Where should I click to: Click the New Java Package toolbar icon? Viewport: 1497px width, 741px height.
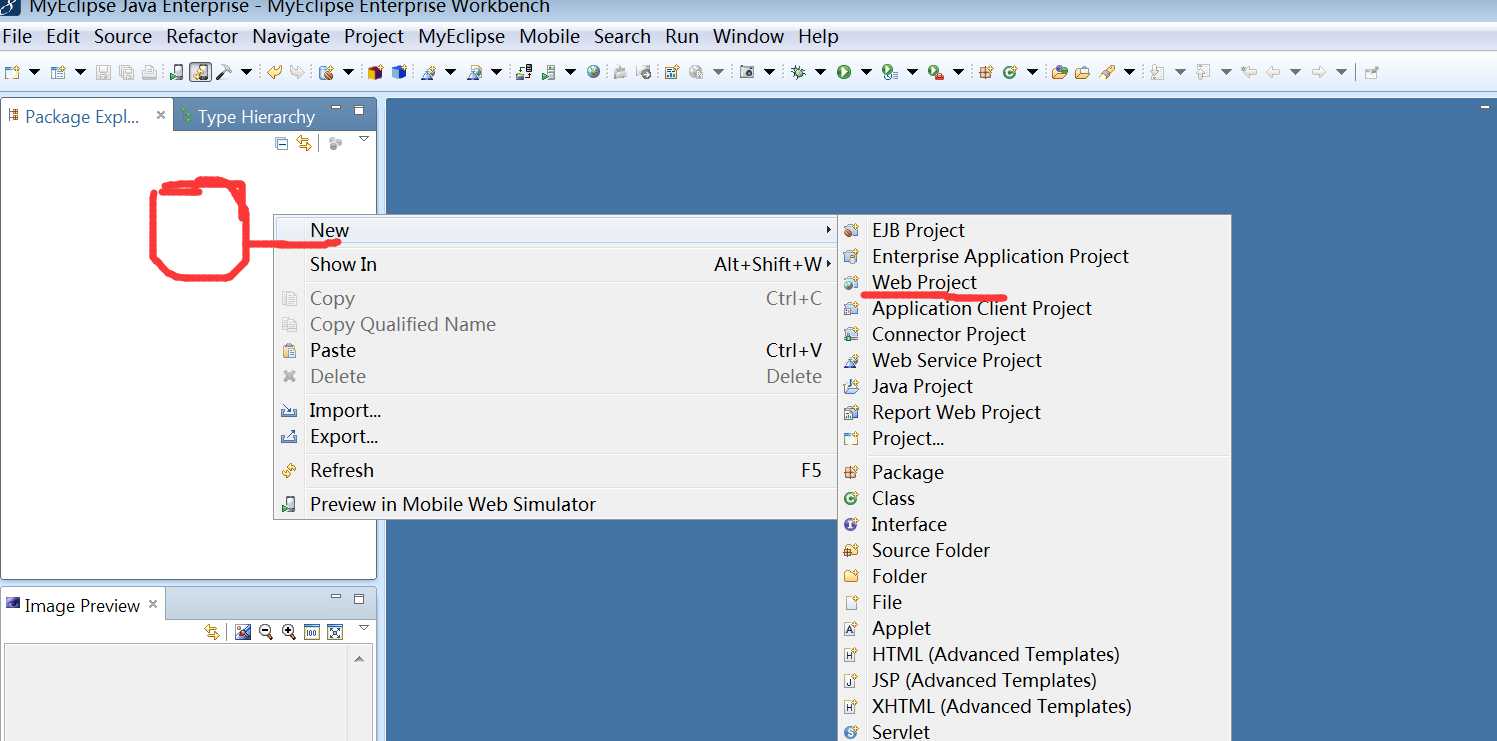click(x=985, y=72)
